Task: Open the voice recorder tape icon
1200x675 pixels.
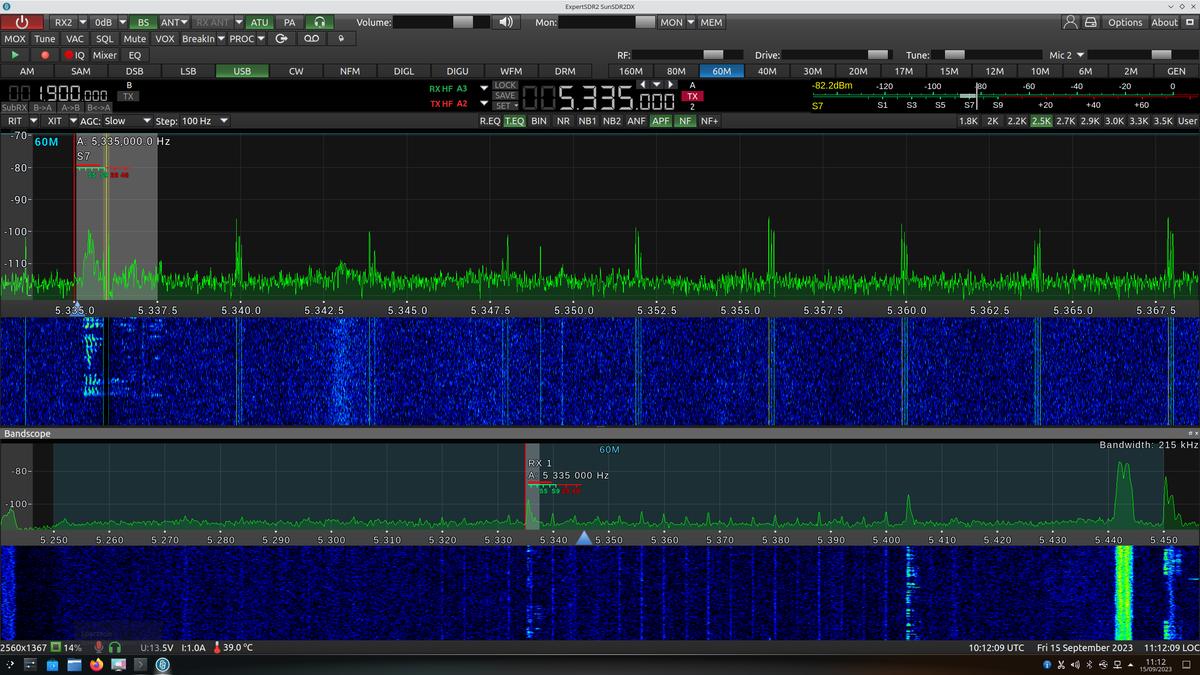Action: (312, 39)
